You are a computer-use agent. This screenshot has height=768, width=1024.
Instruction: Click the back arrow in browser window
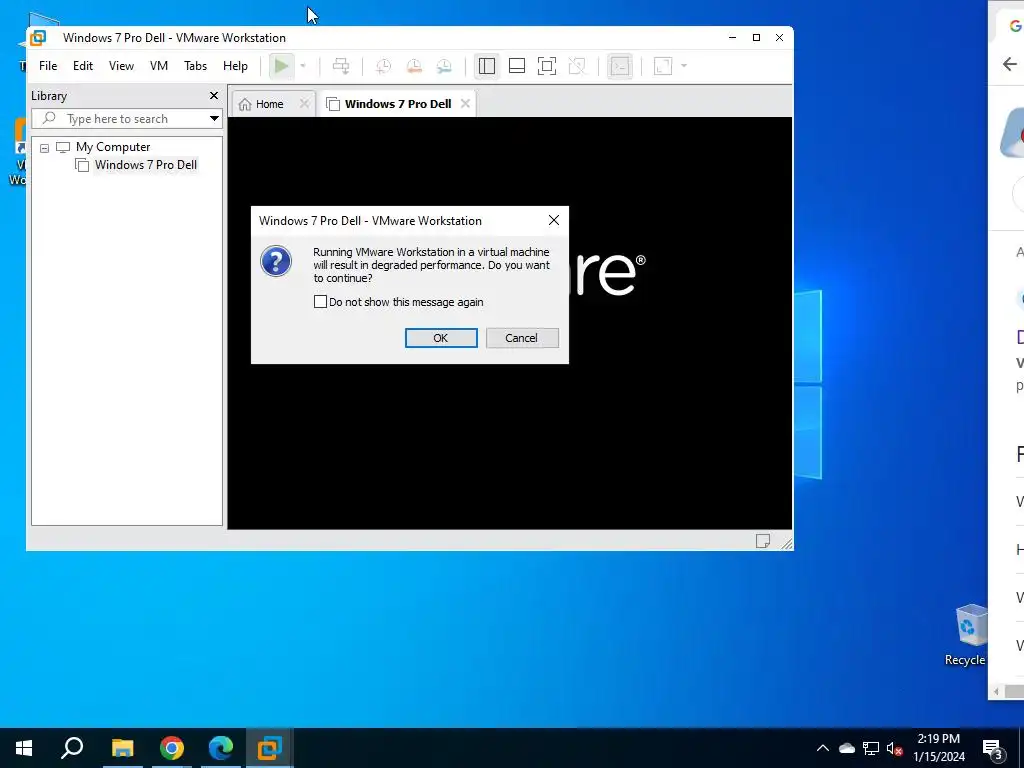1010,64
